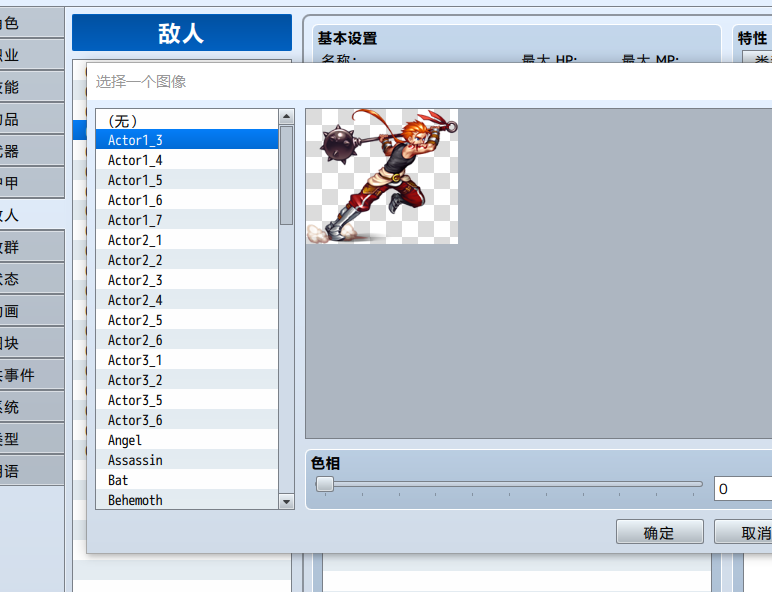
Task: Click the image list scroll-down arrow
Action: (286, 502)
